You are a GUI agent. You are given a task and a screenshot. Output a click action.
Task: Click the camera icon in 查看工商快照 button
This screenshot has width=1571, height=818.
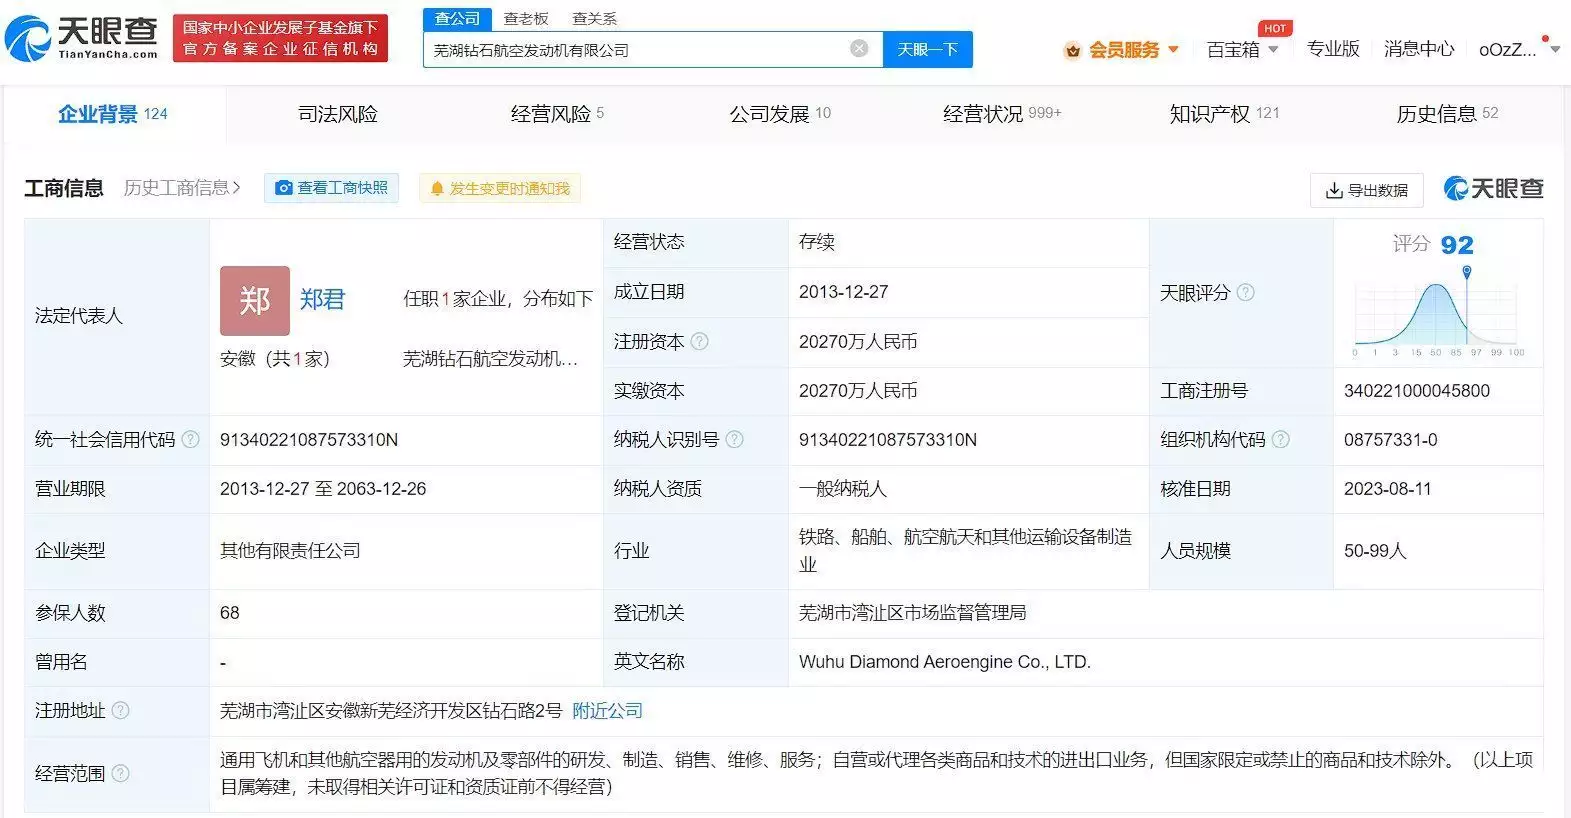(284, 188)
